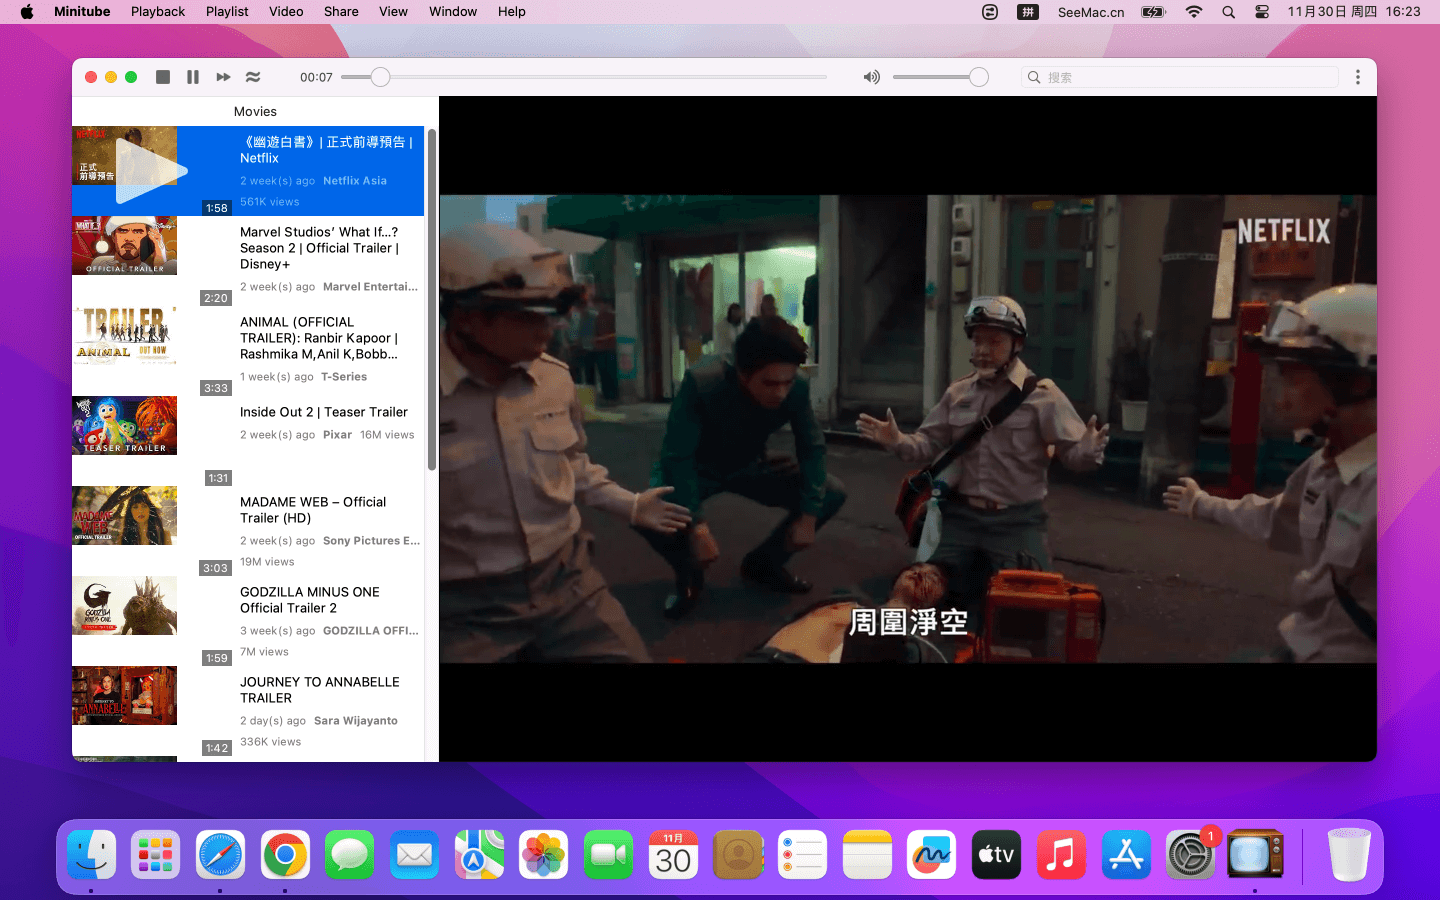This screenshot has width=1440, height=900.
Task: Open the Playlist menu
Action: pyautogui.click(x=227, y=12)
